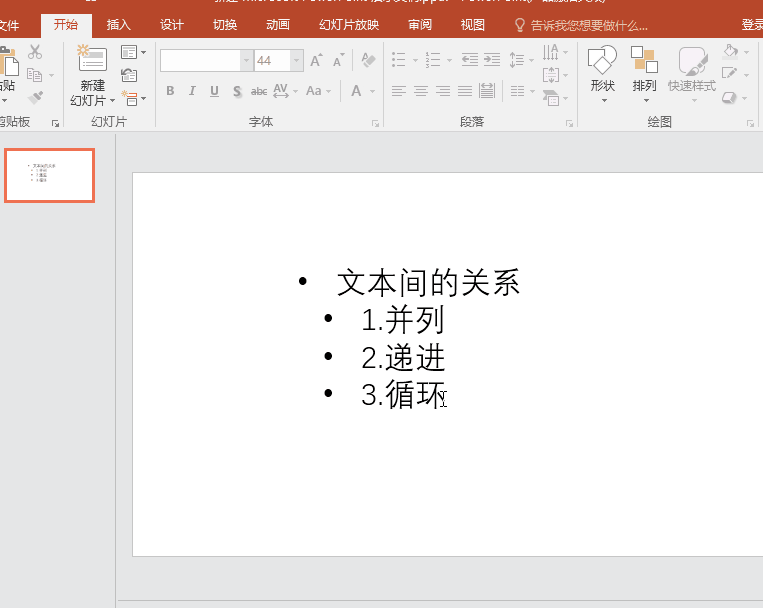Increase list indent level
The height and width of the screenshot is (608, 763).
point(492,60)
